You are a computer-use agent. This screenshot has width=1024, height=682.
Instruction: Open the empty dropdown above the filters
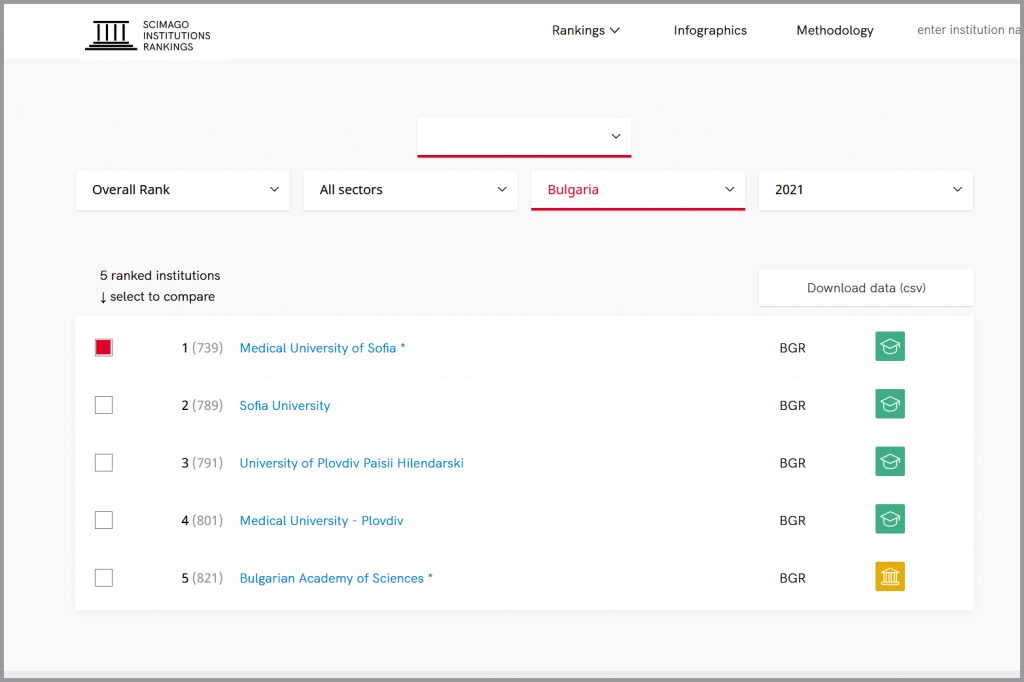[x=524, y=137]
